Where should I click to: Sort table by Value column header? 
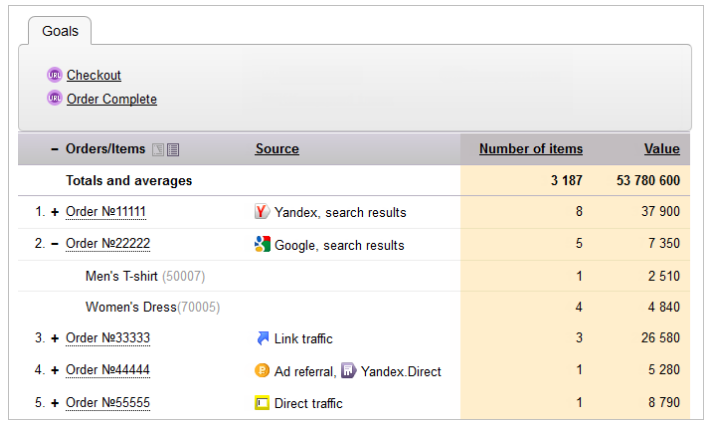point(661,149)
